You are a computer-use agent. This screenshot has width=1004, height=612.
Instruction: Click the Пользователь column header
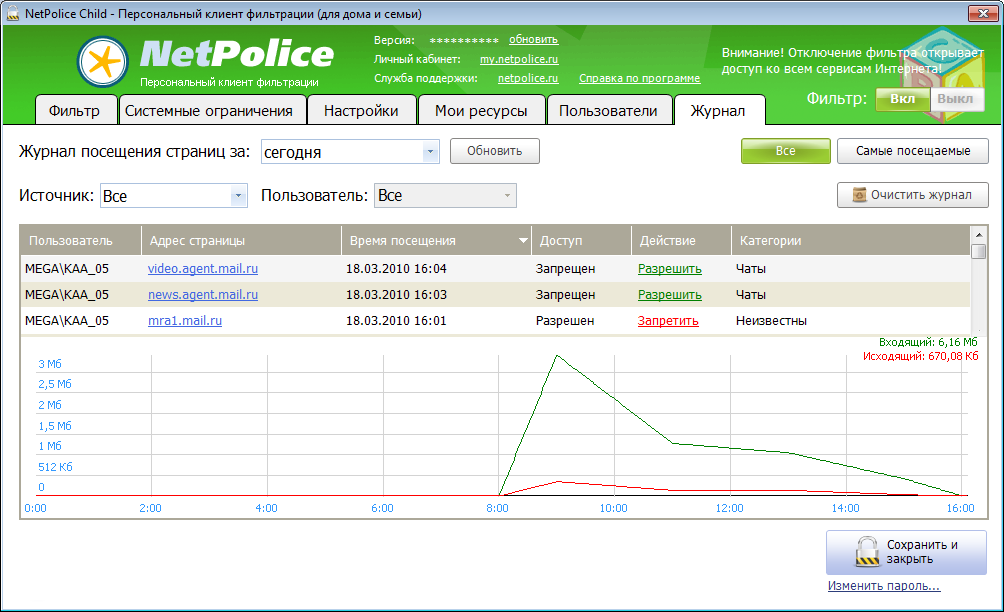pyautogui.click(x=81, y=241)
